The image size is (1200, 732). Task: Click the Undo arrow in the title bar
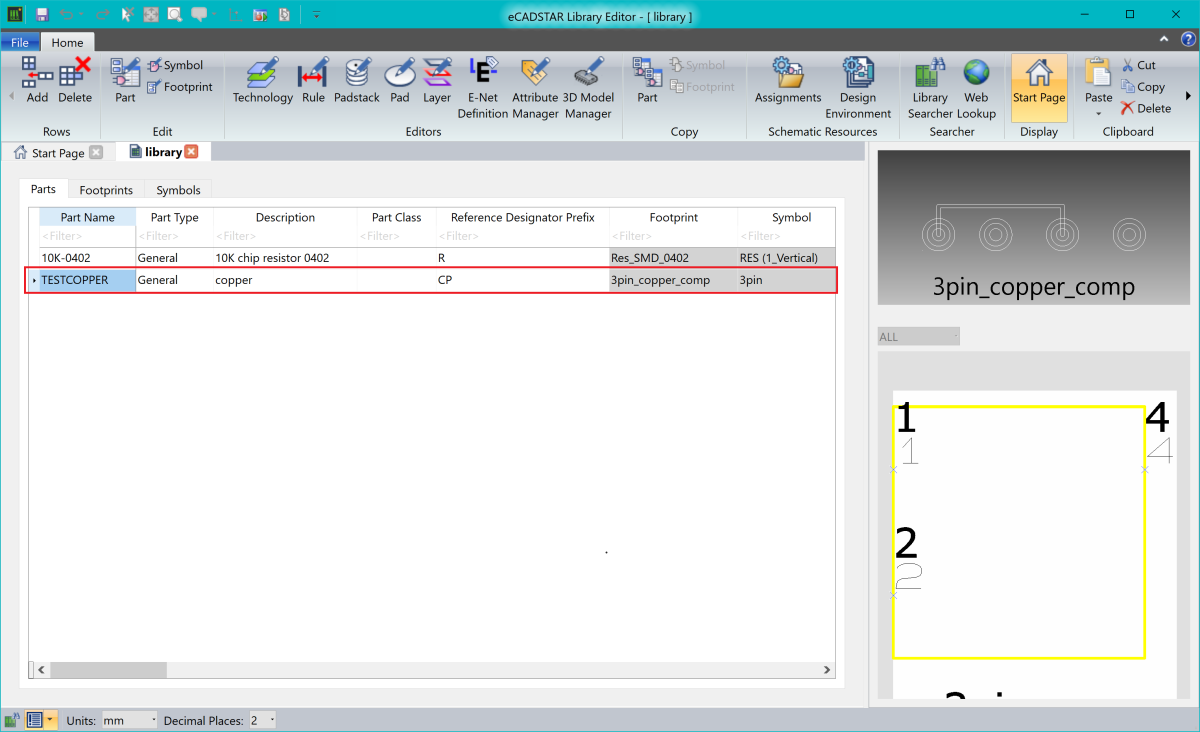tap(66, 15)
